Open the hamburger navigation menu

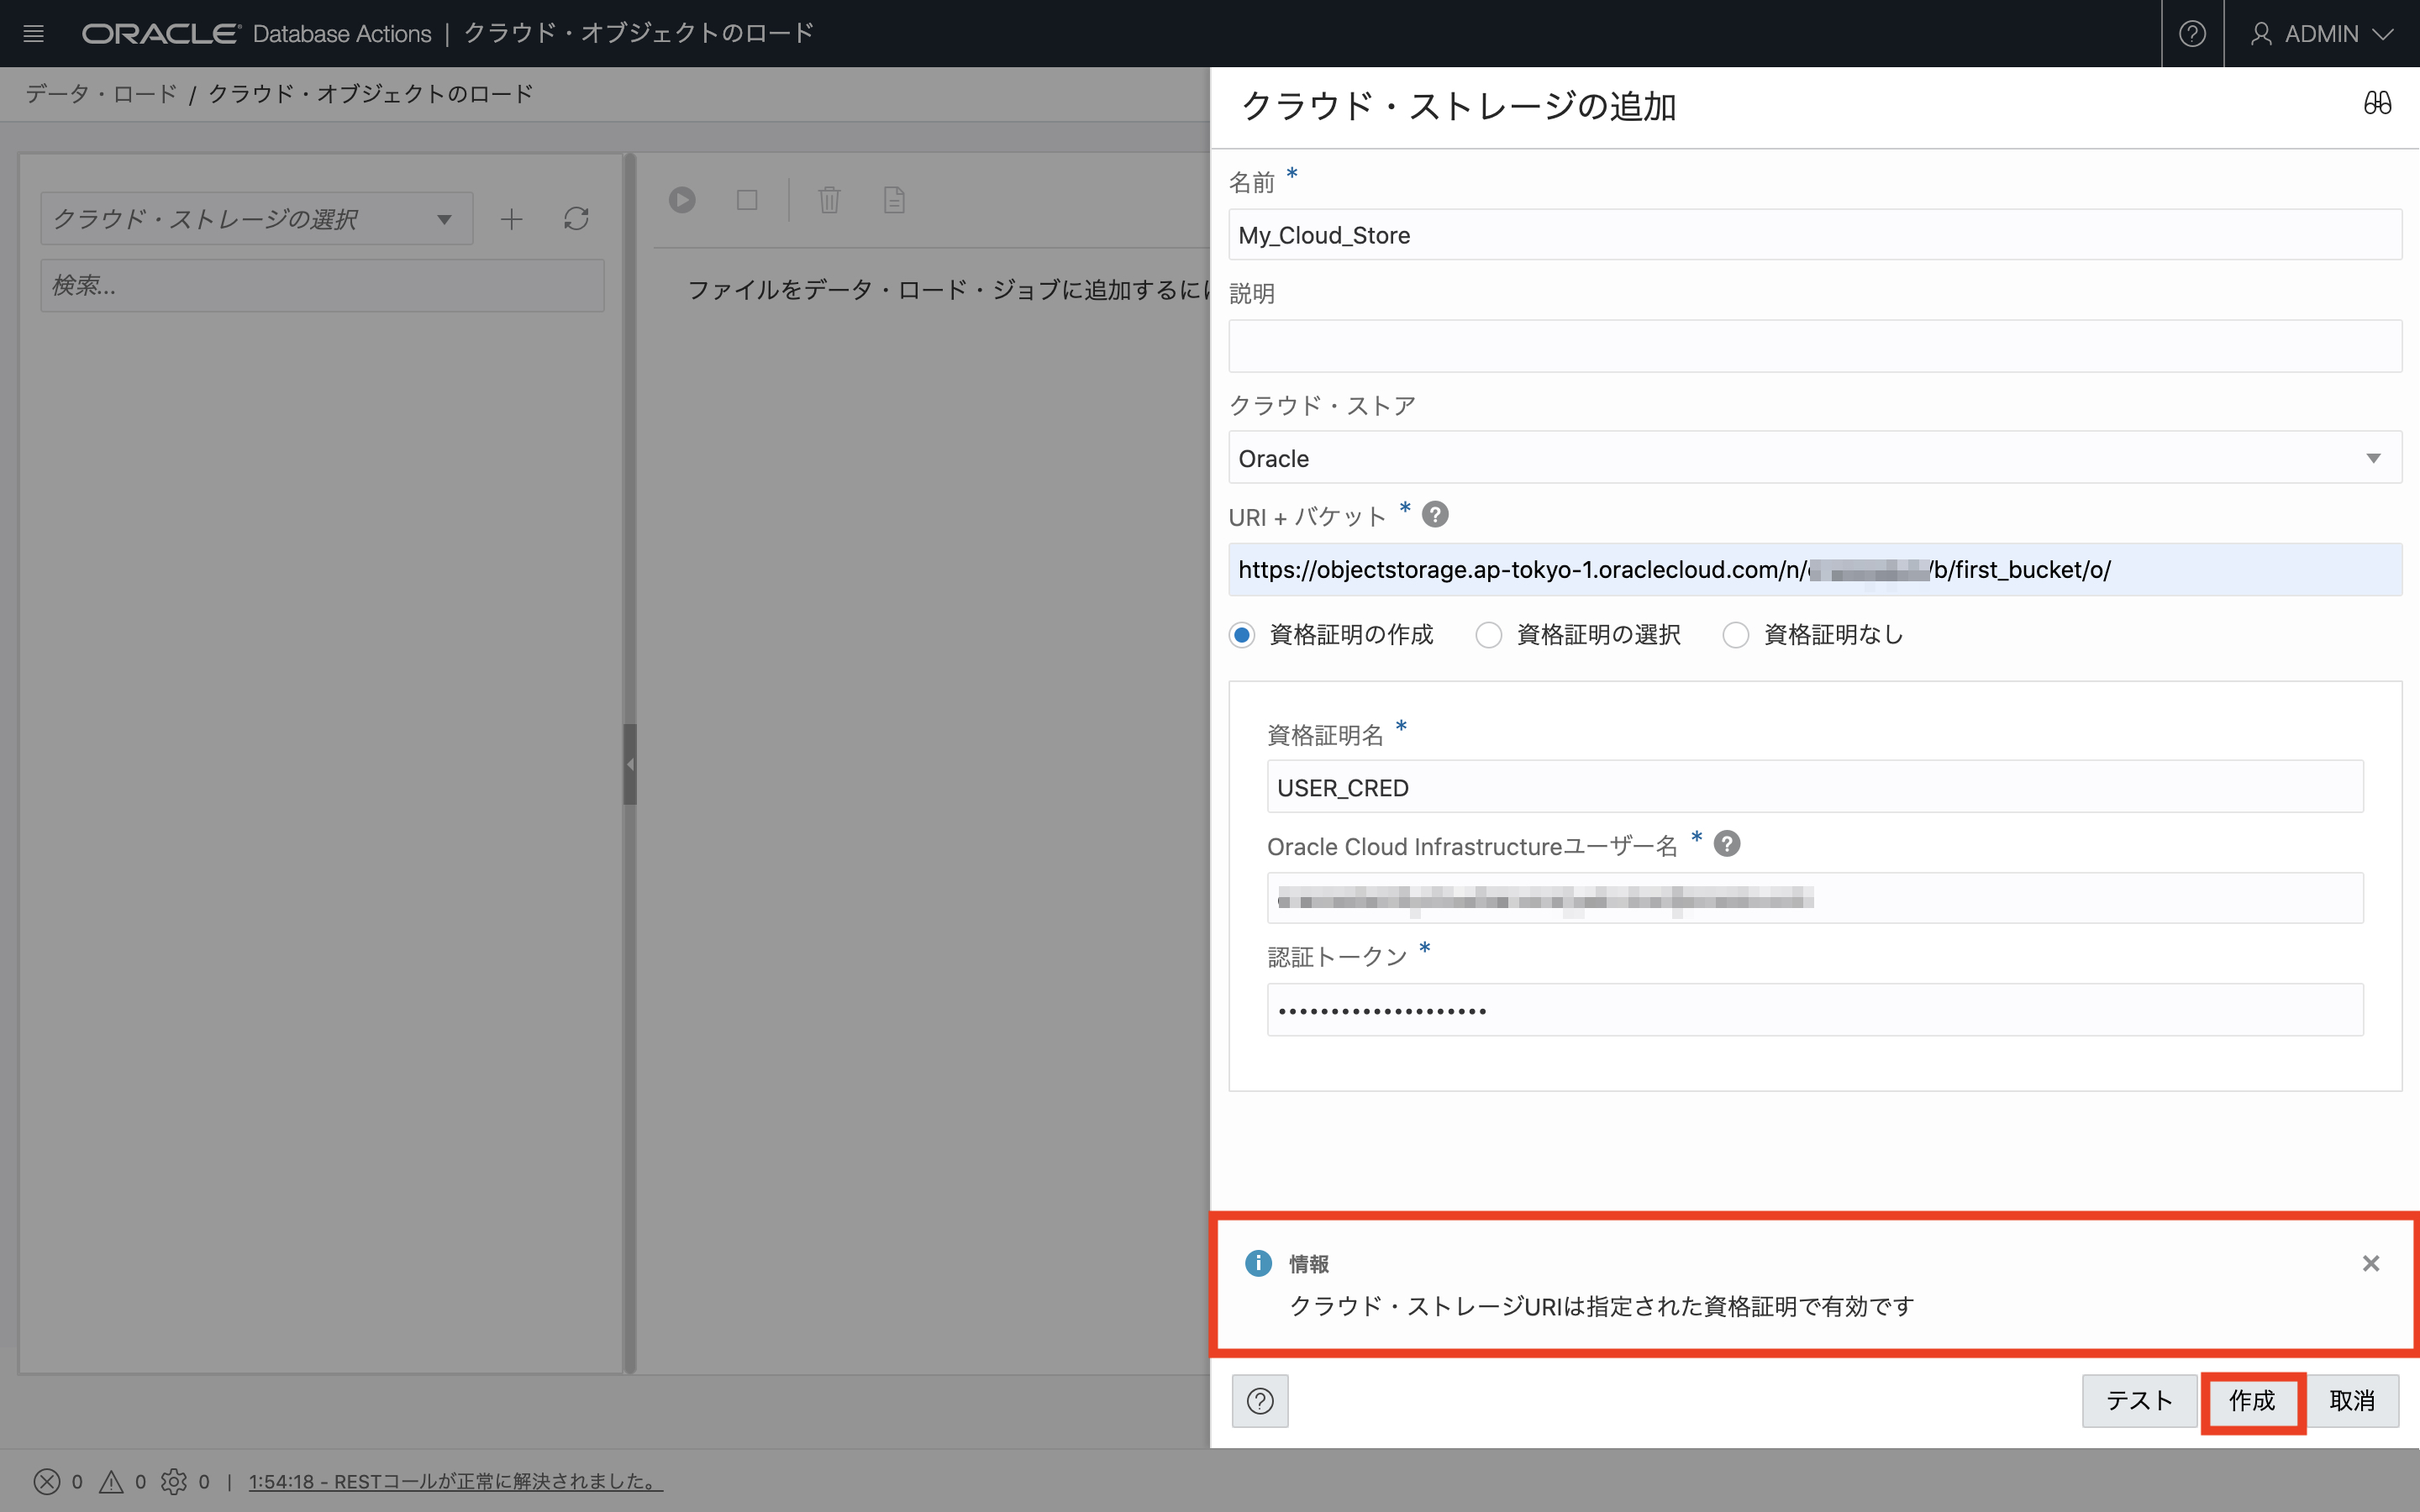tap(33, 33)
